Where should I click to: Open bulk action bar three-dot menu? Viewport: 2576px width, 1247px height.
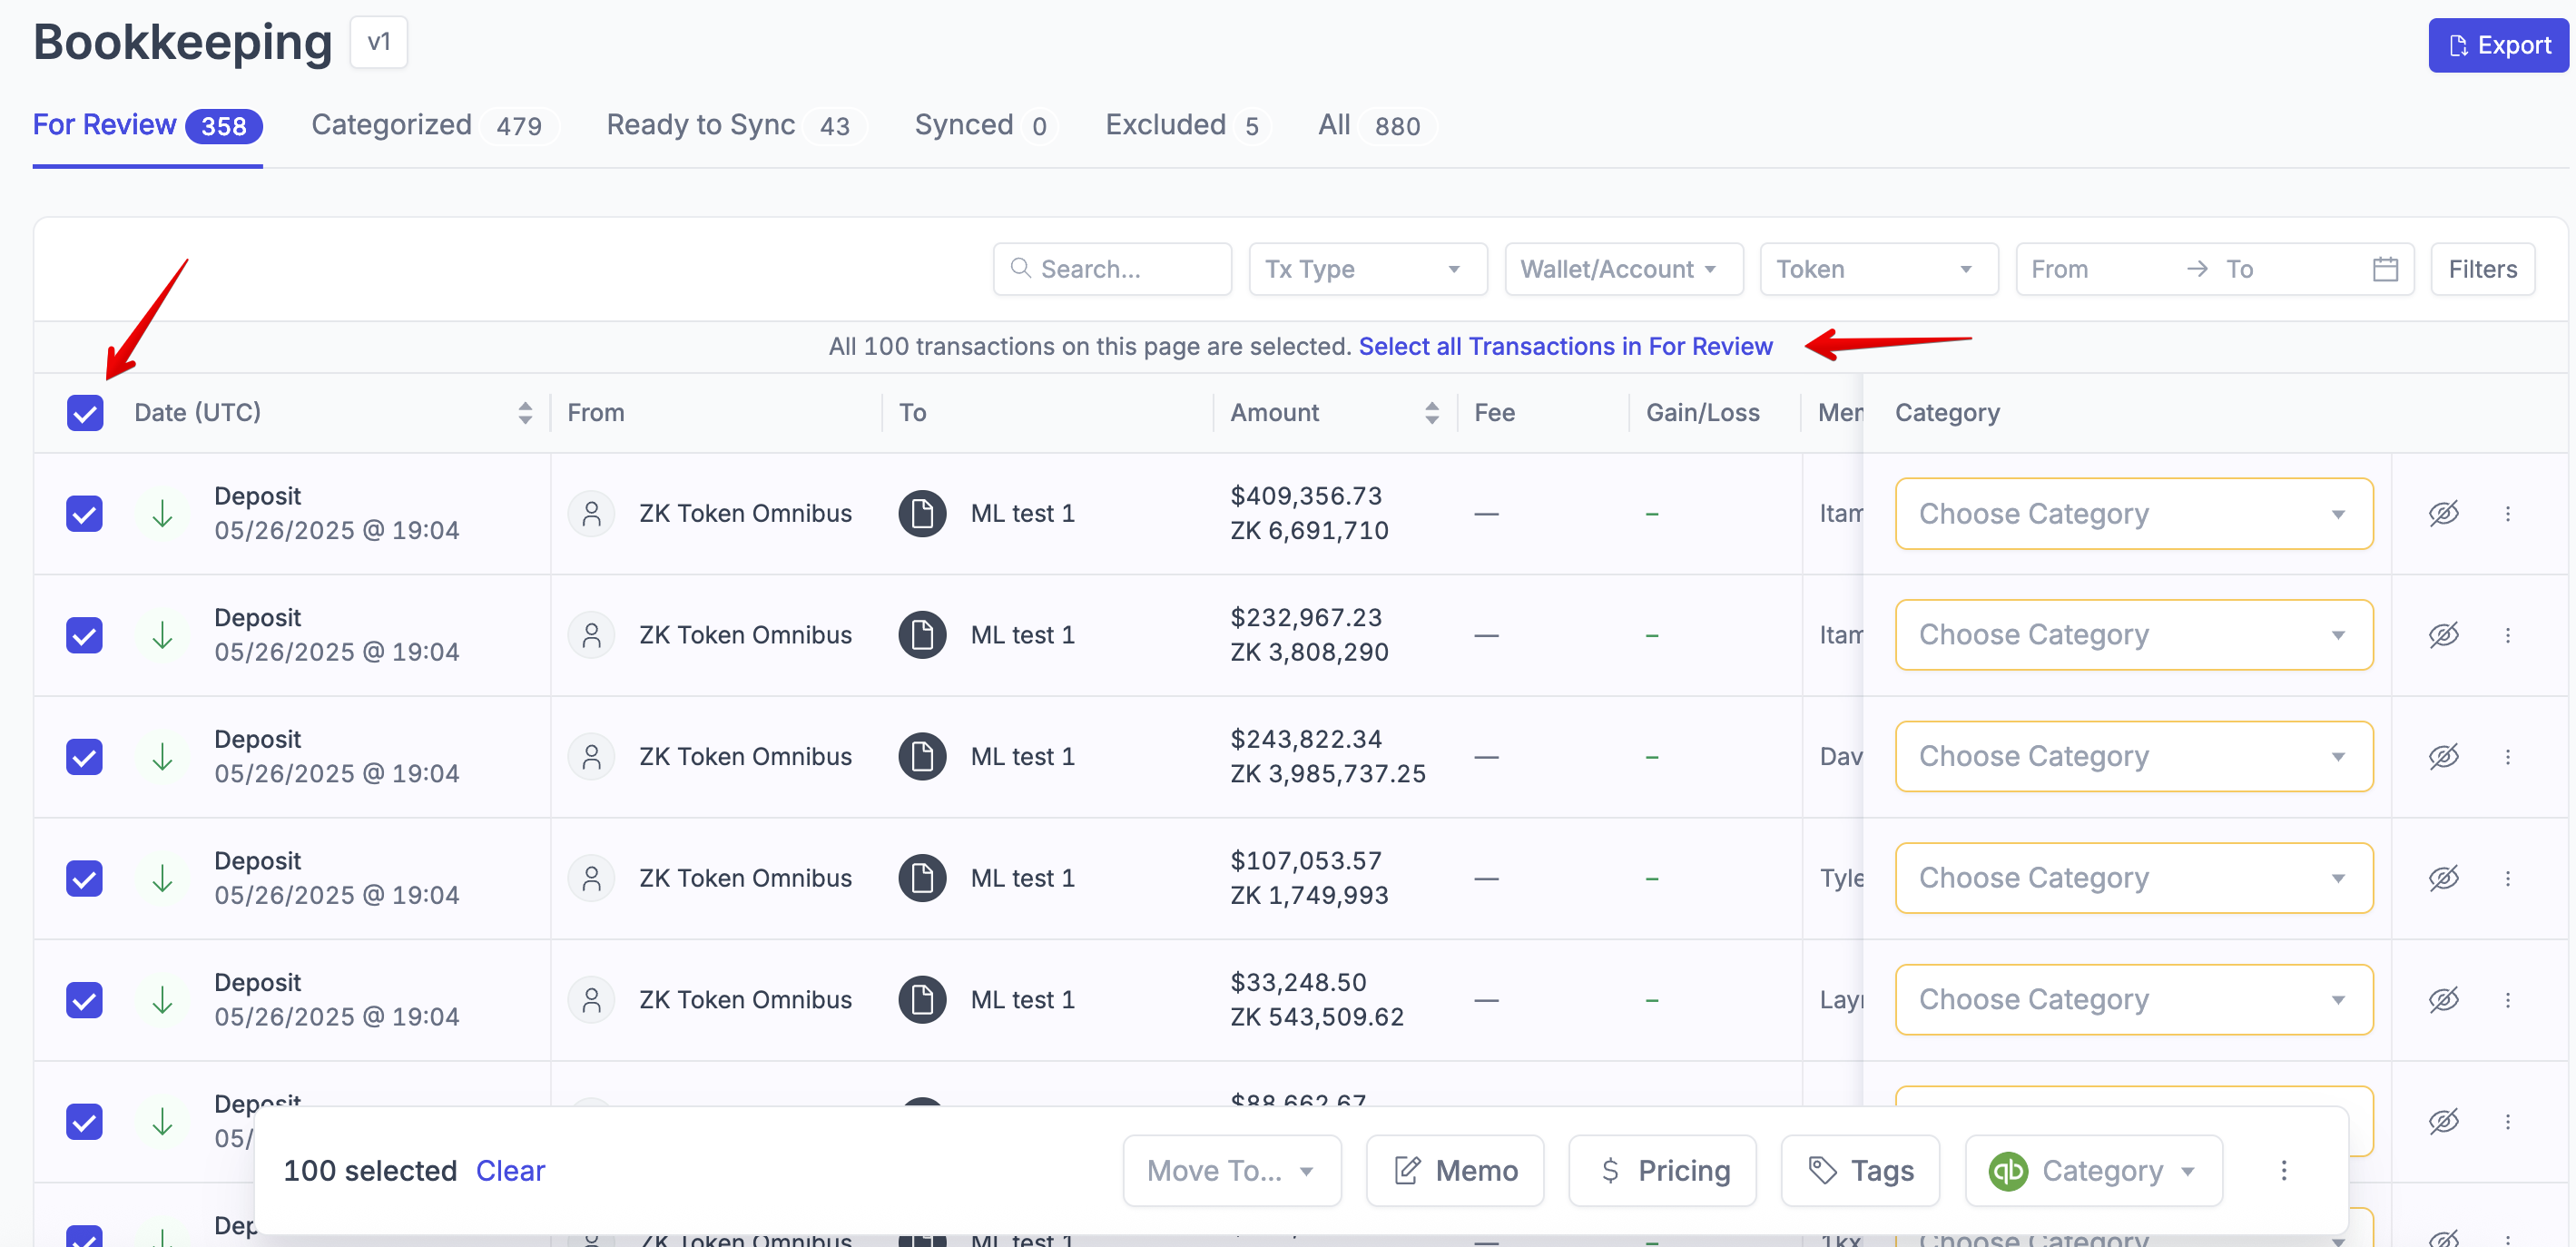(x=2283, y=1170)
